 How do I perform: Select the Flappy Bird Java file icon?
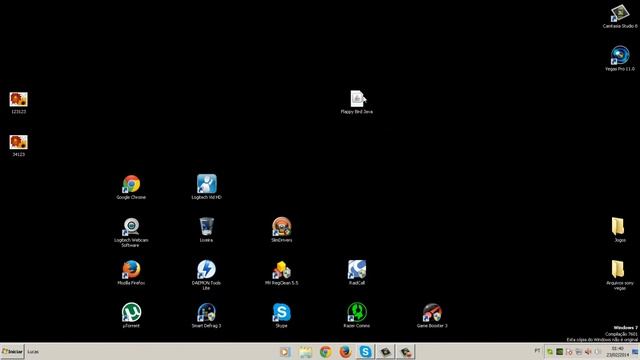click(x=357, y=102)
